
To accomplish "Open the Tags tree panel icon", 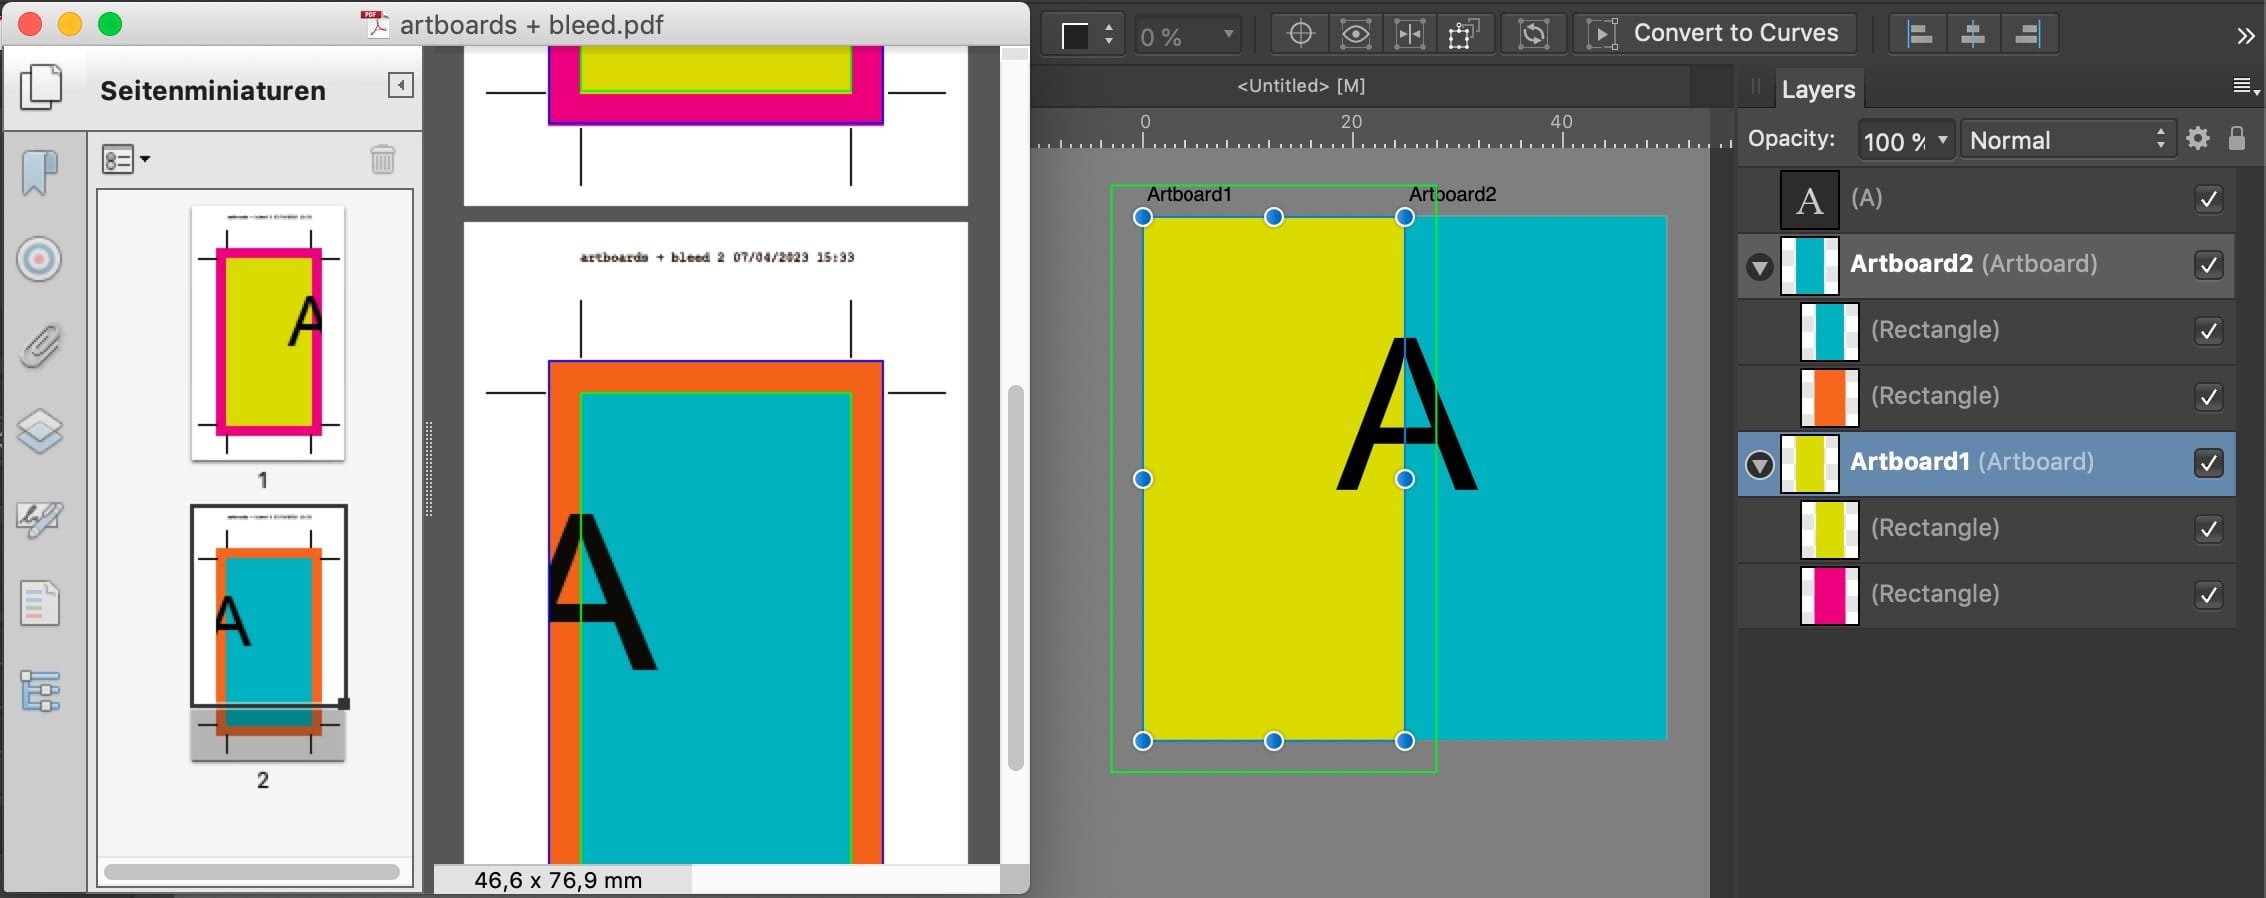I will click(40, 691).
